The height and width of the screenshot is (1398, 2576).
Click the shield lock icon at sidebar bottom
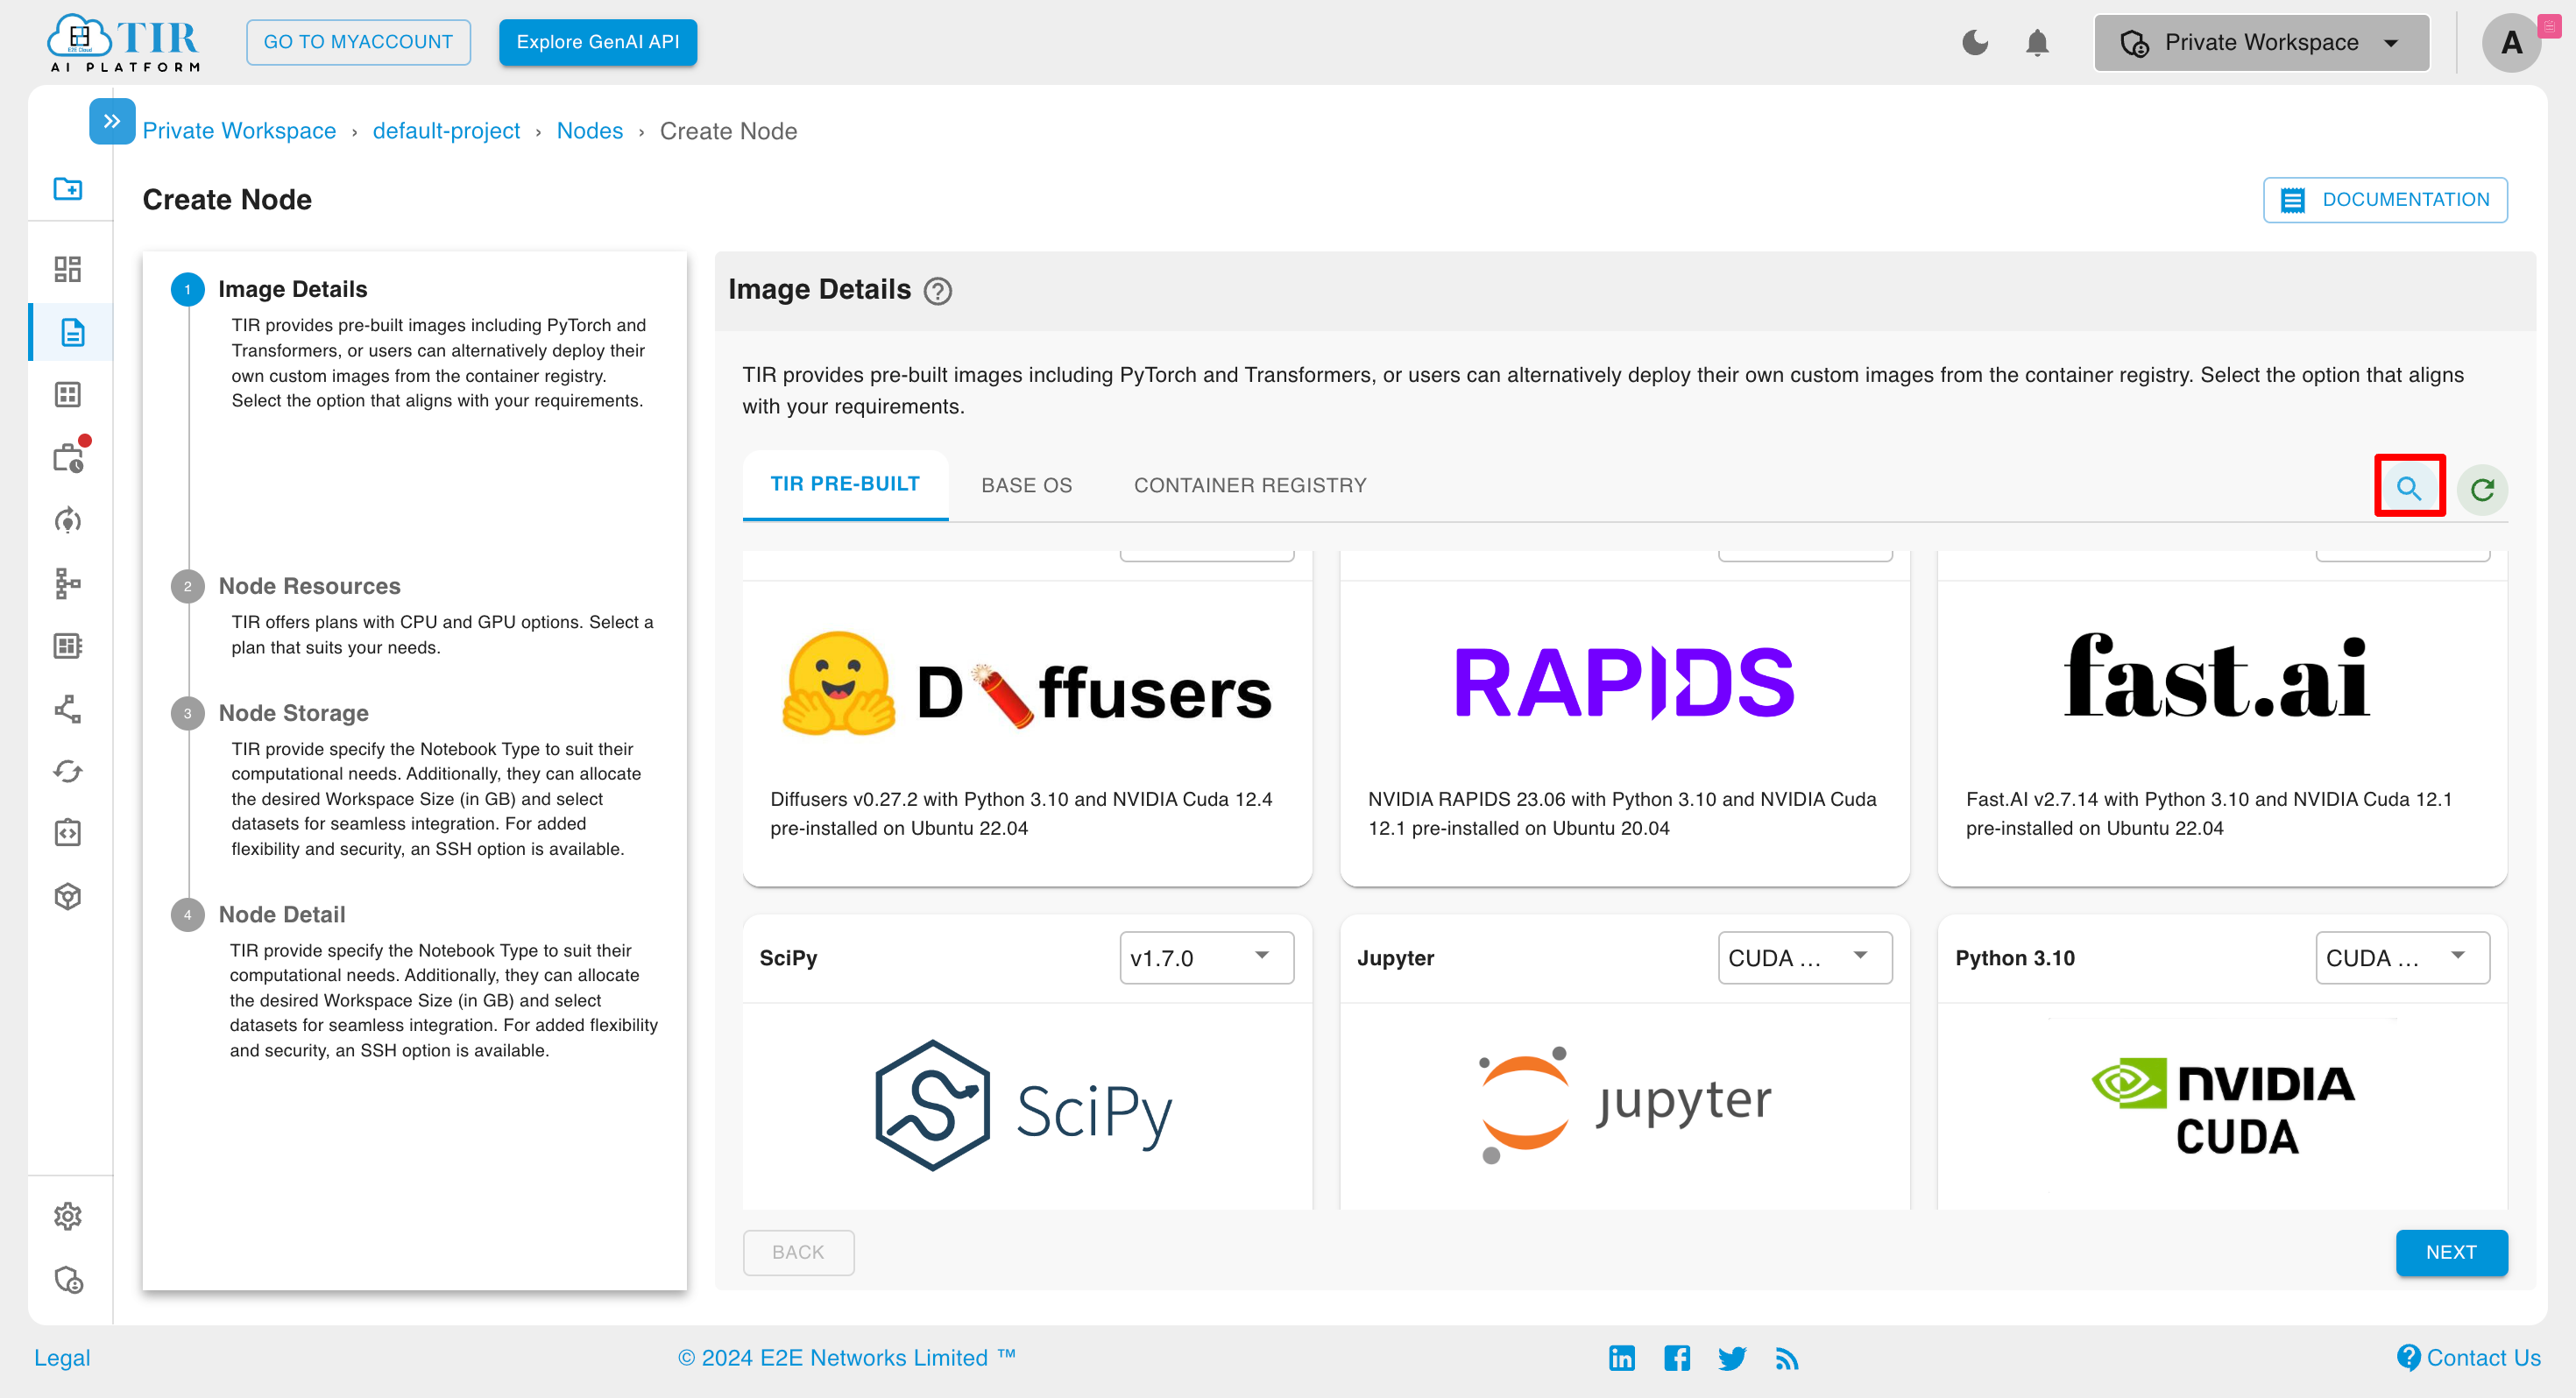(x=68, y=1280)
